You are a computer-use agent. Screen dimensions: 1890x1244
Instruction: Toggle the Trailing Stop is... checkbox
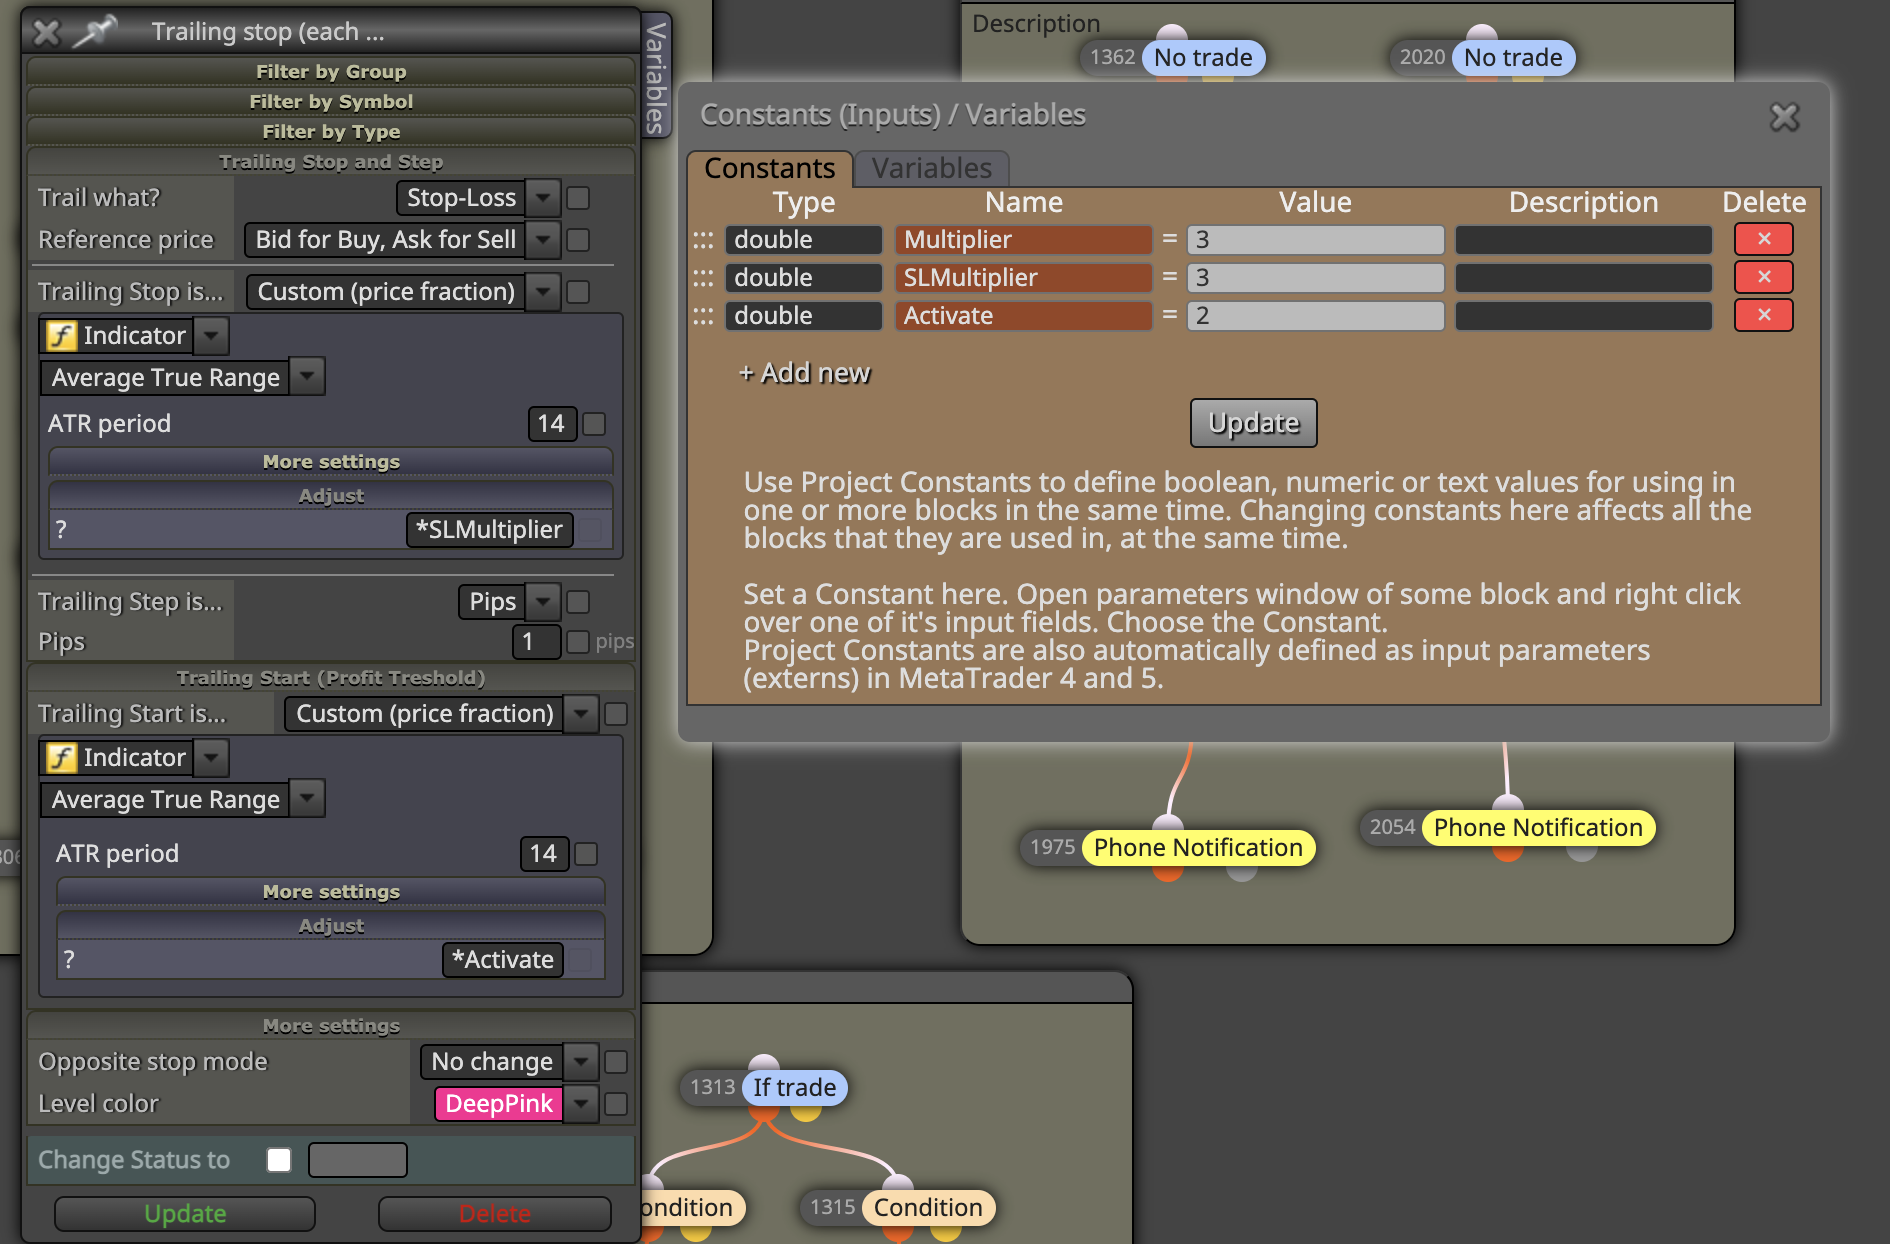(x=578, y=292)
